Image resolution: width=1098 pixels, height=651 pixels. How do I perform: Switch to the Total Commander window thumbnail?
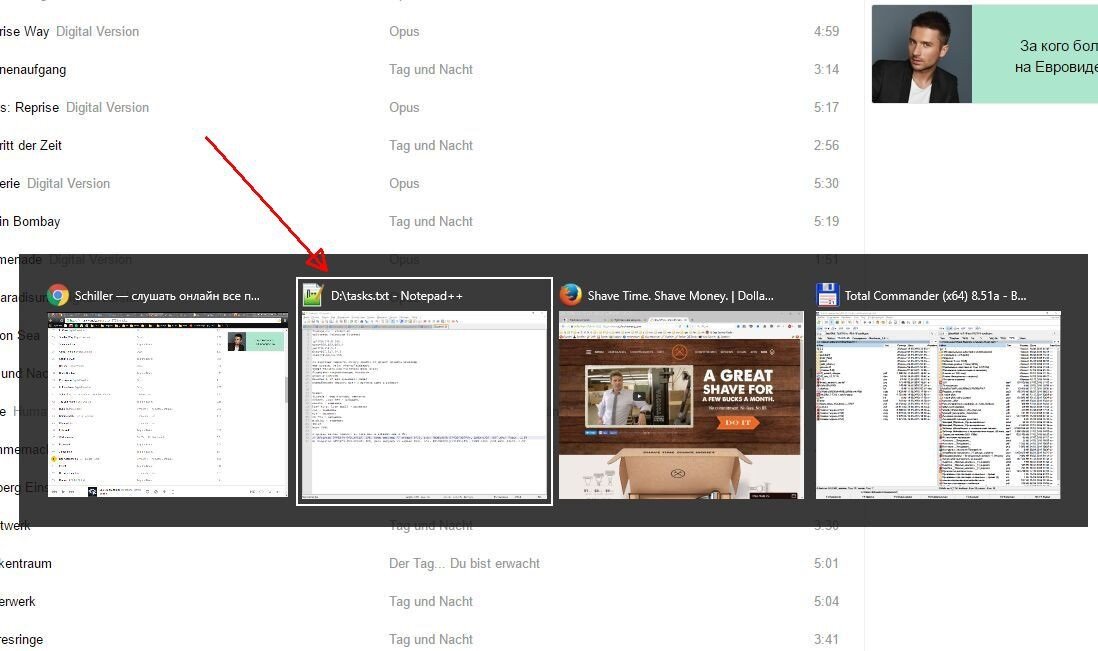click(938, 405)
